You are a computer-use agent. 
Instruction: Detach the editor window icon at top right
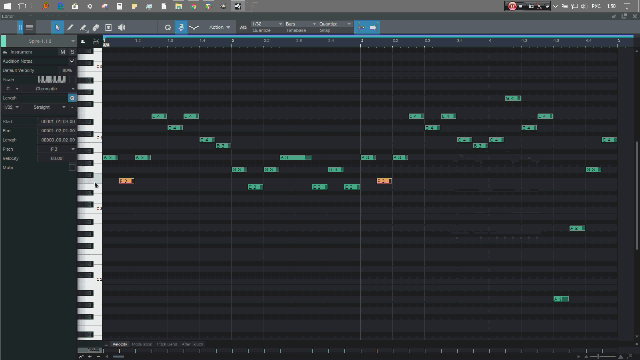tap(624, 16)
